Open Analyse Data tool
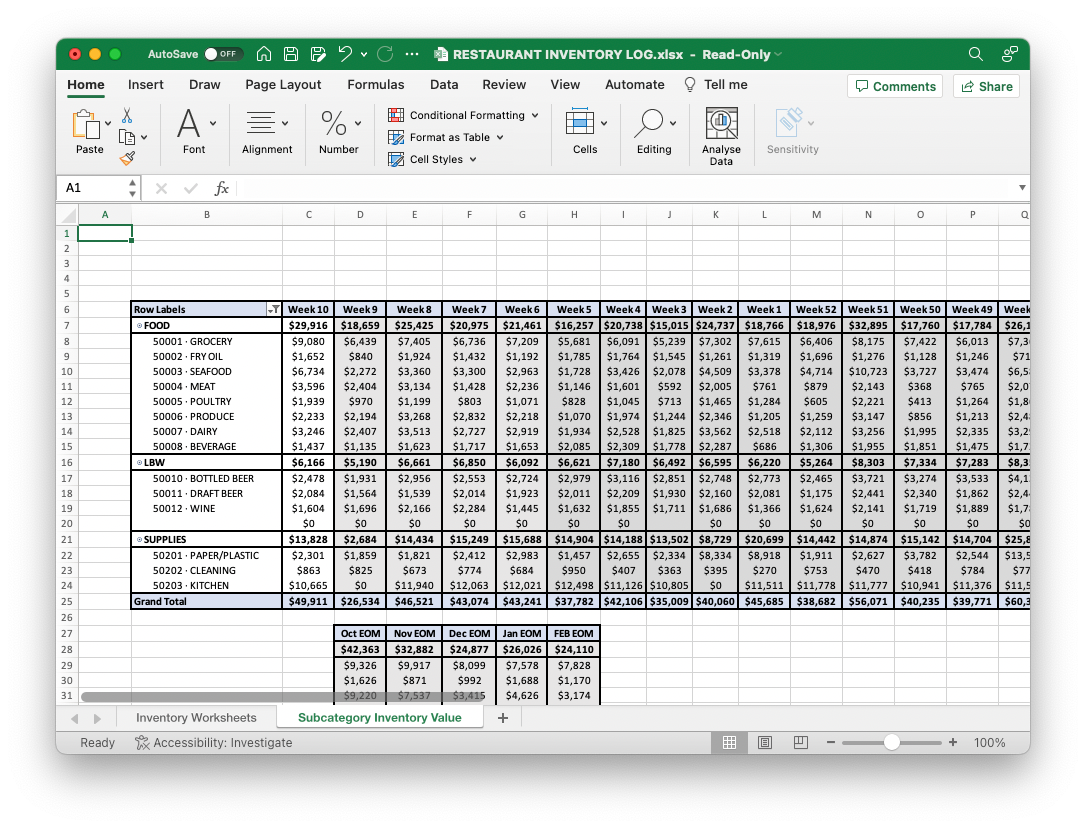Viewport: 1086px width, 828px height. 721,135
